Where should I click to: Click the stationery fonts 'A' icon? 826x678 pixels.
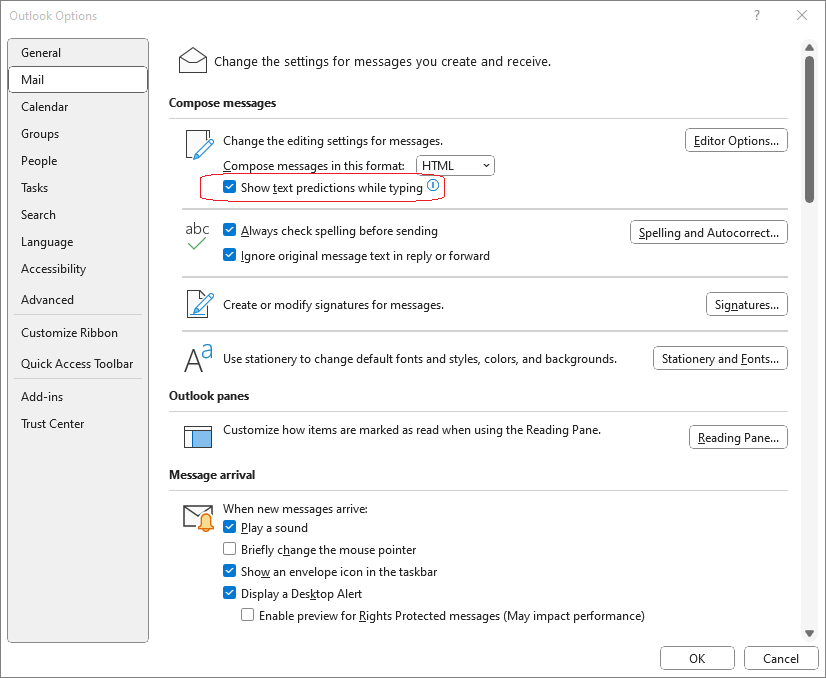198,358
